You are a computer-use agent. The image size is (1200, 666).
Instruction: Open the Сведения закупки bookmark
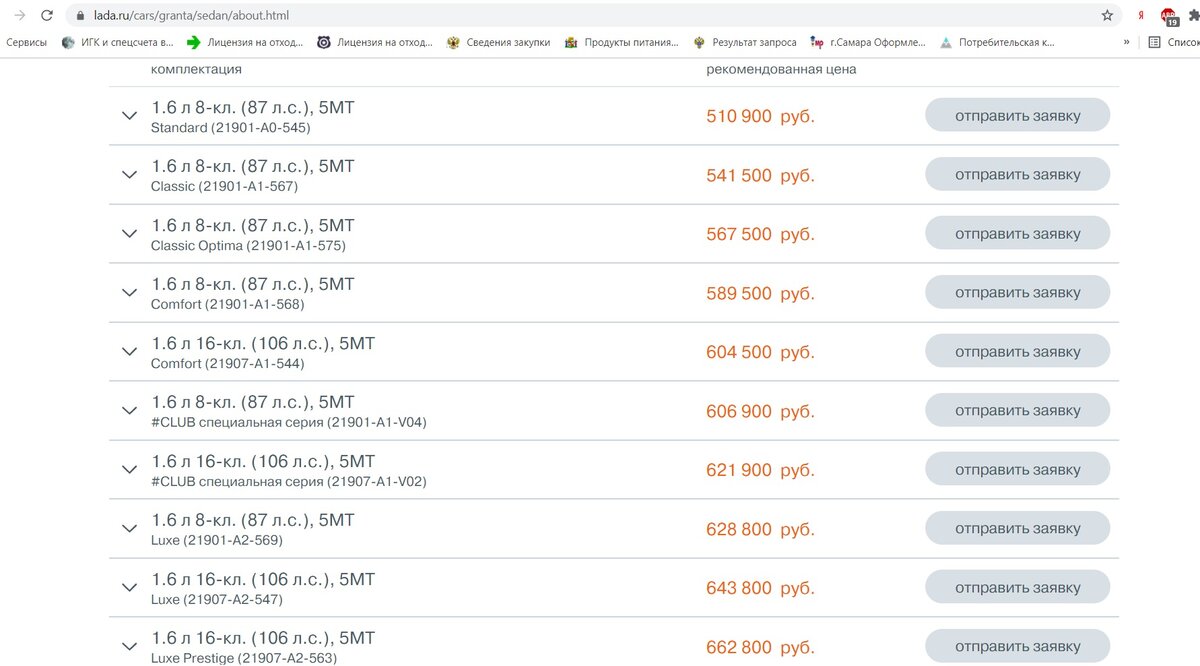click(498, 42)
